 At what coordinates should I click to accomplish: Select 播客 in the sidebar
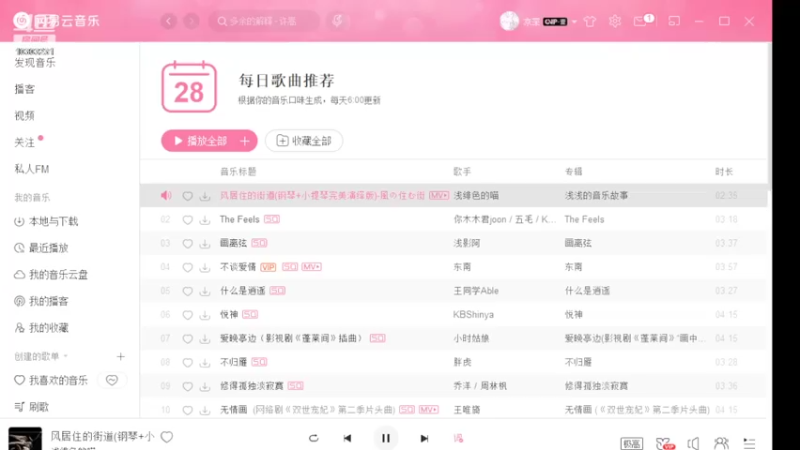[24, 89]
